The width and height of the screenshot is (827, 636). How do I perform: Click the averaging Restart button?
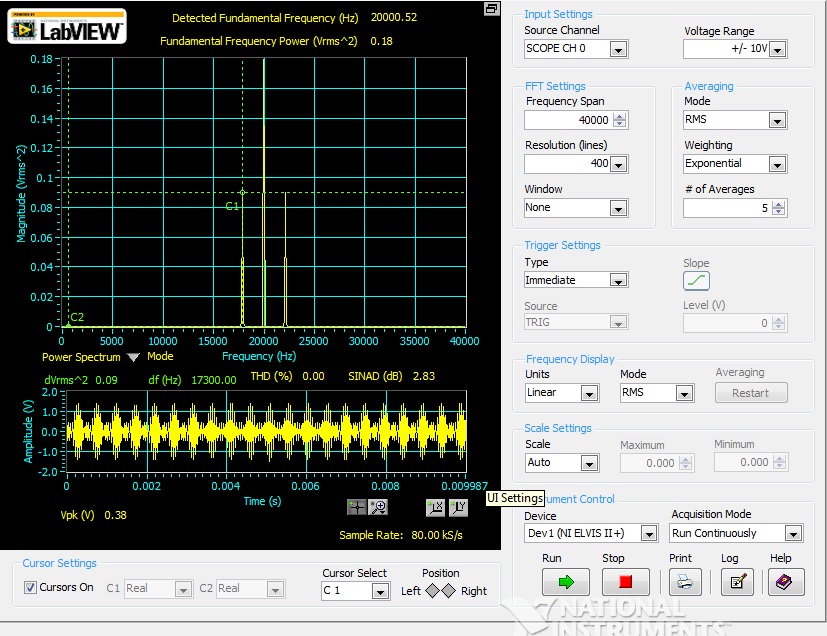coord(751,393)
